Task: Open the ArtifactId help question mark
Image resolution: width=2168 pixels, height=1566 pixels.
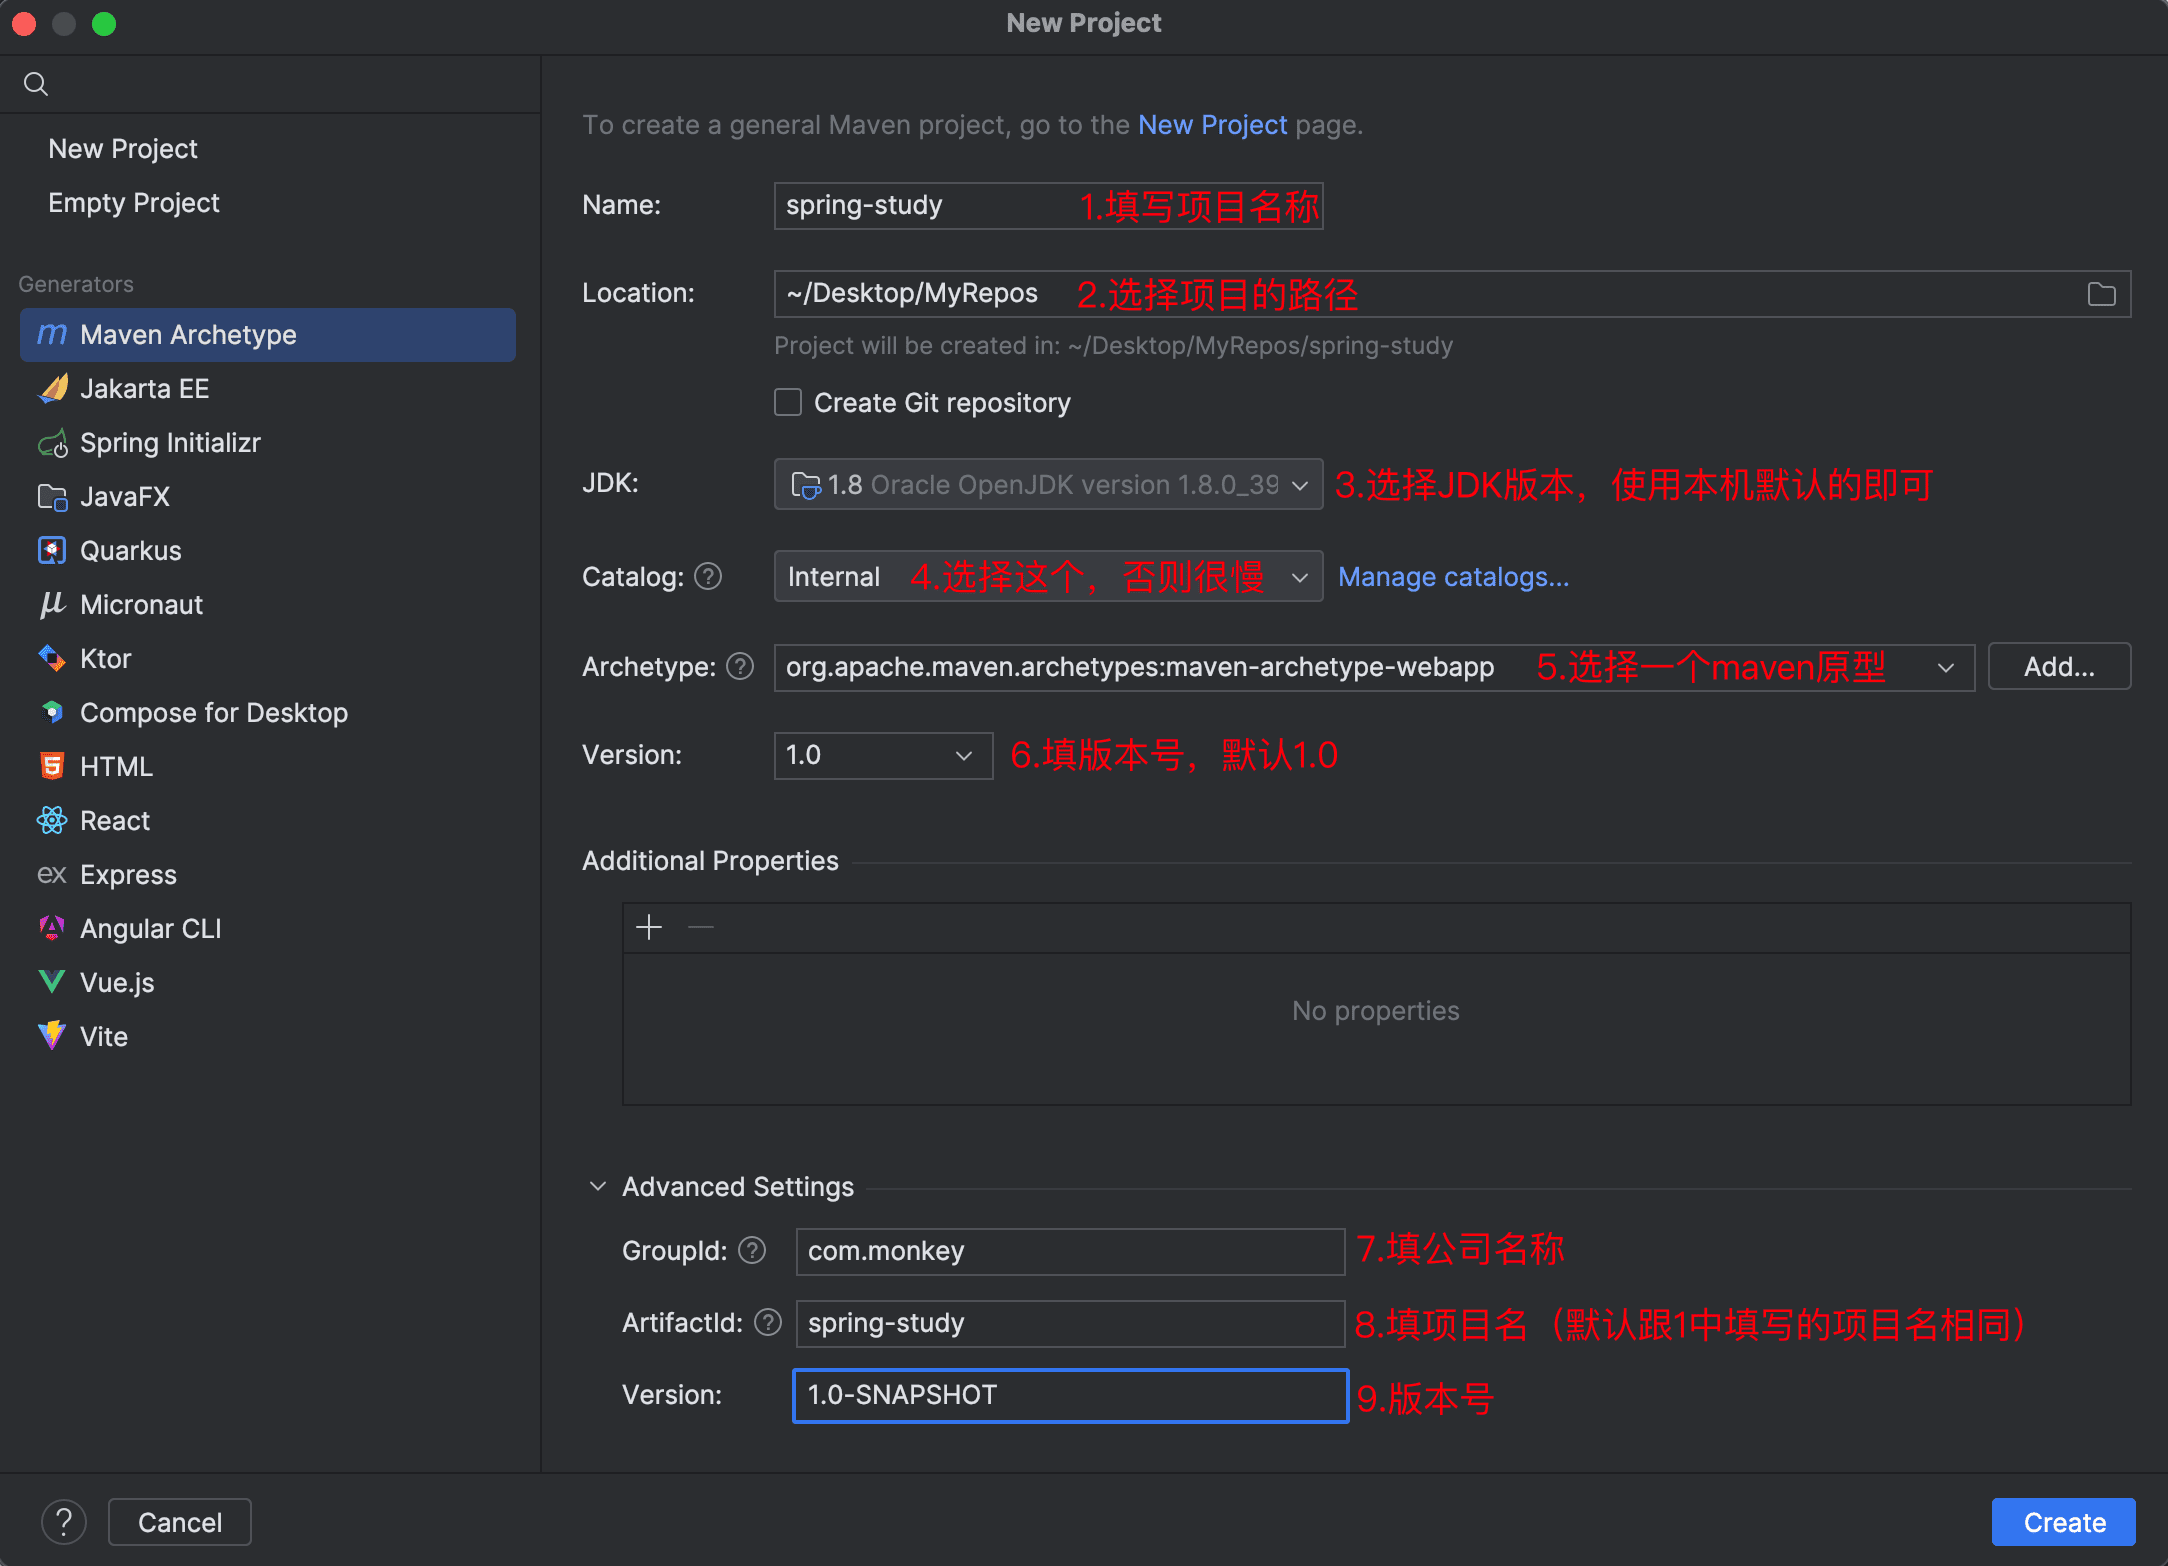Action: click(768, 1323)
